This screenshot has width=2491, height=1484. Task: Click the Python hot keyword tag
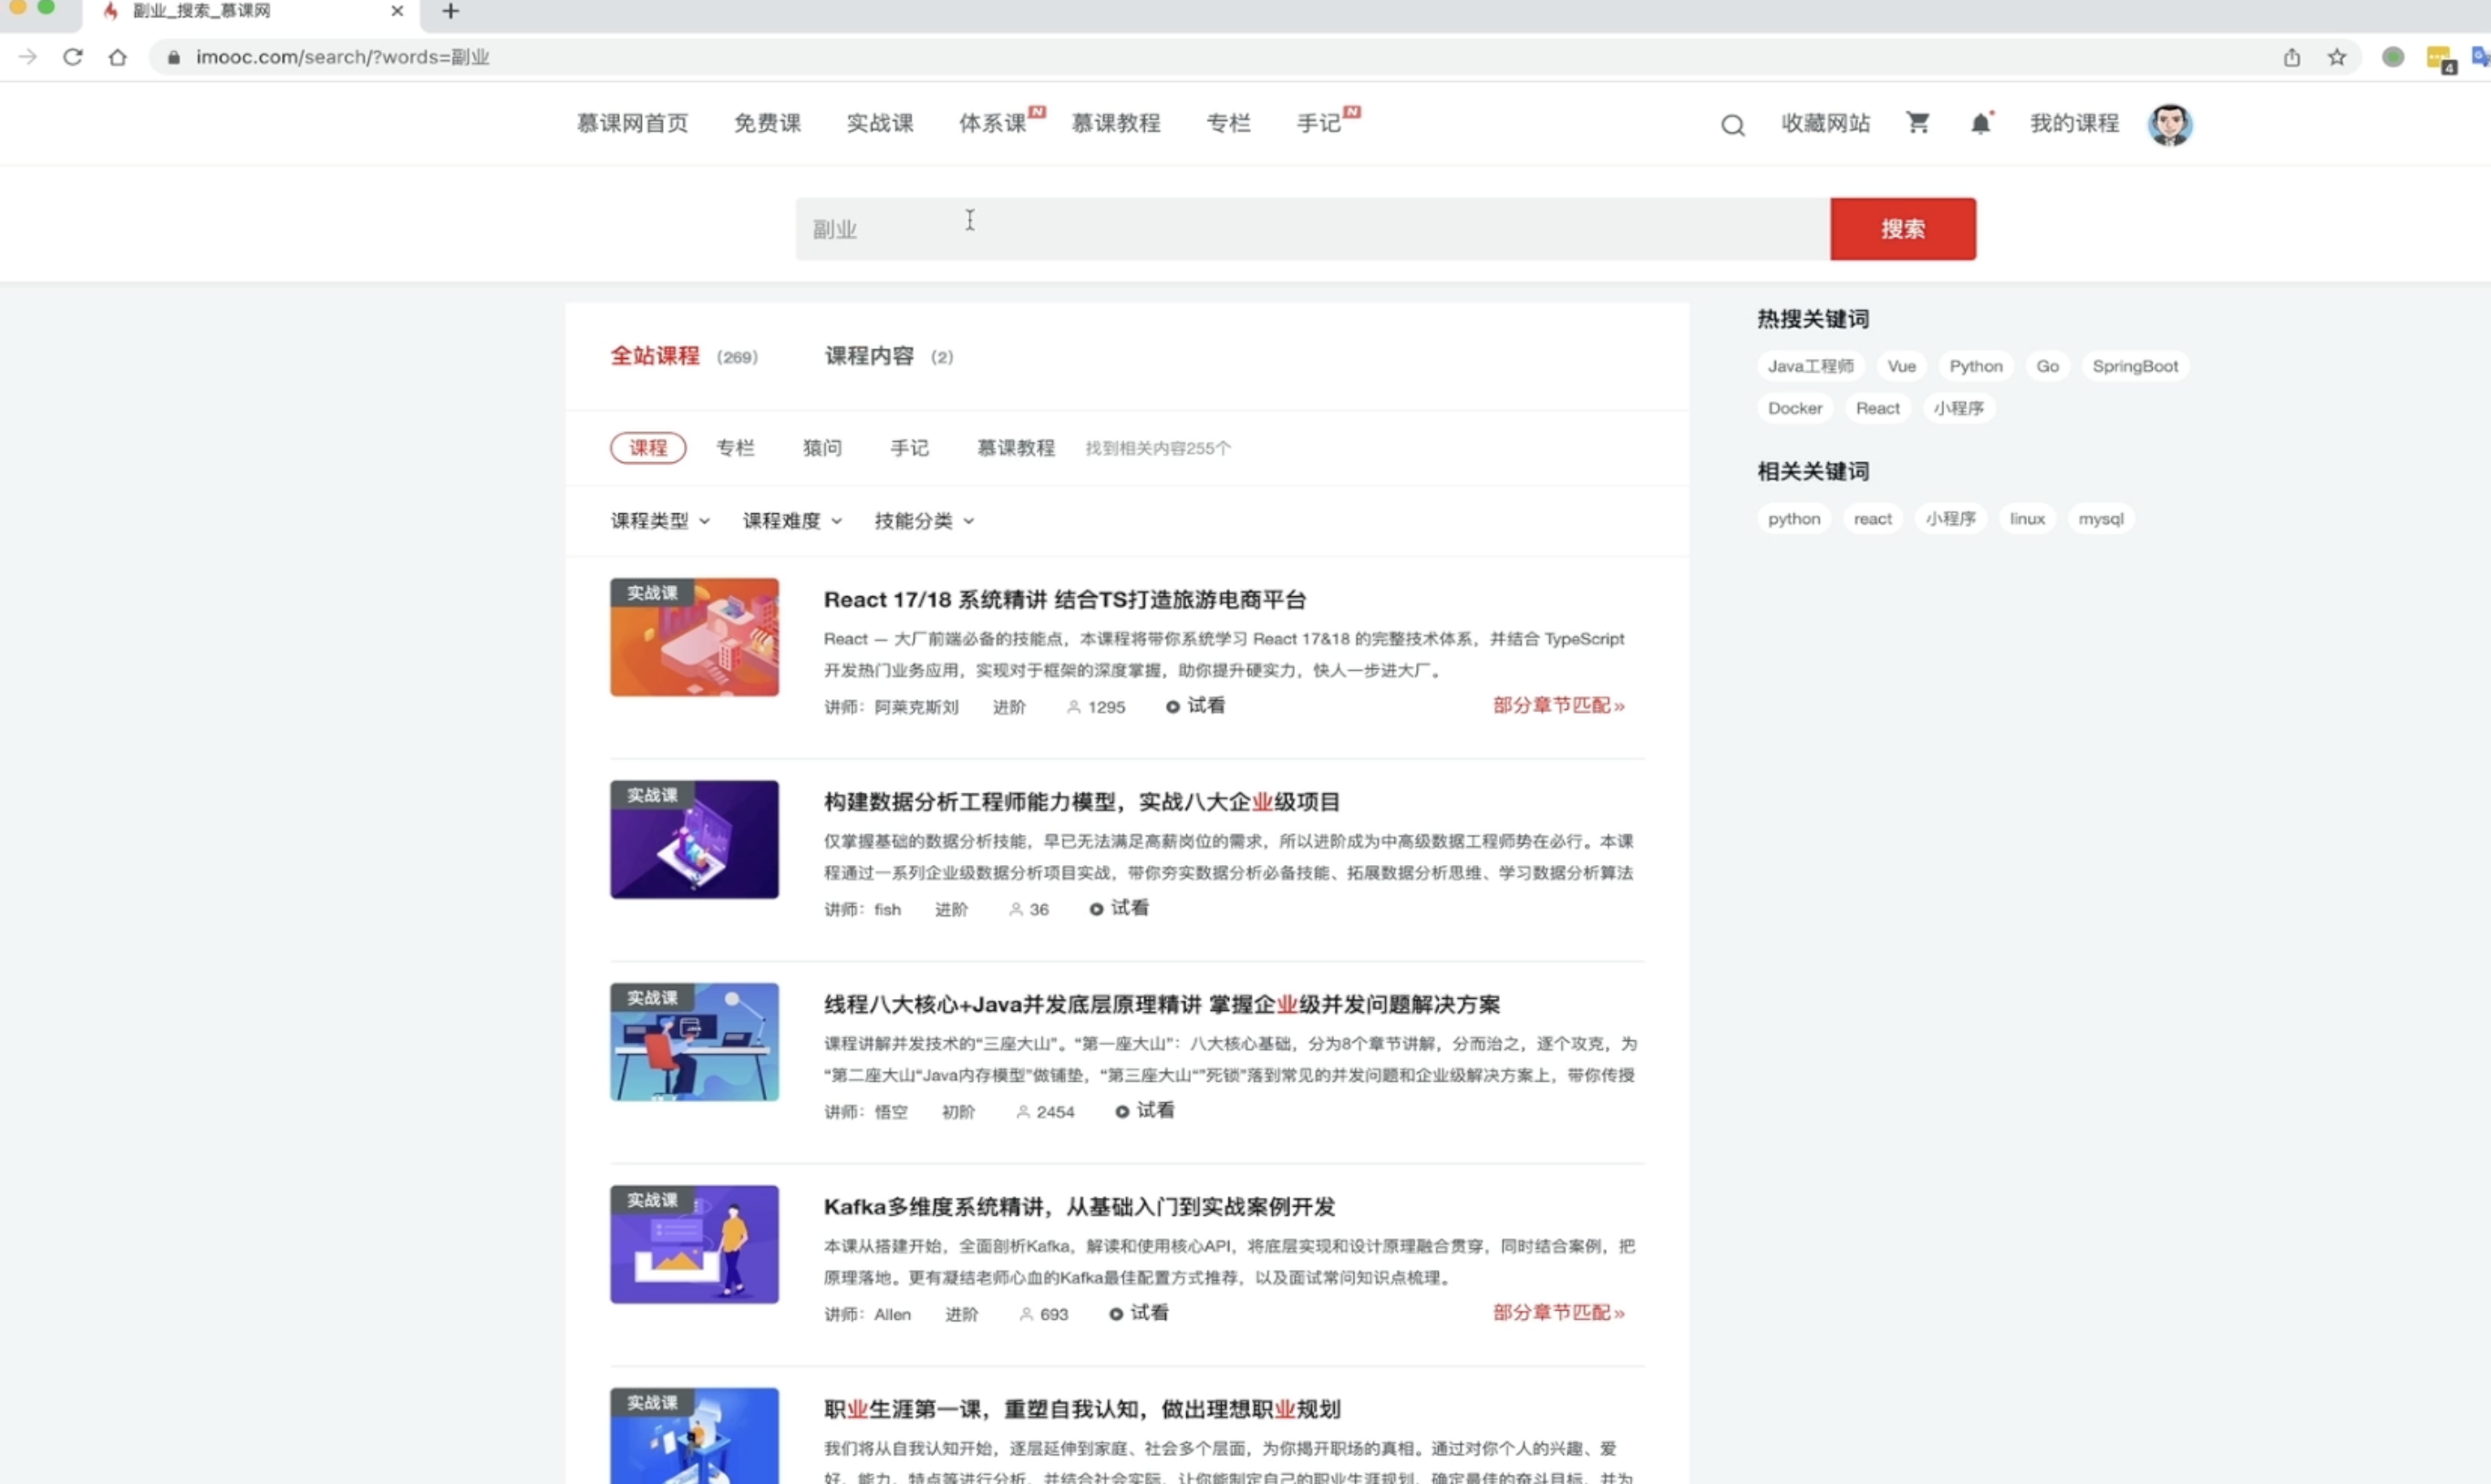click(x=1975, y=366)
